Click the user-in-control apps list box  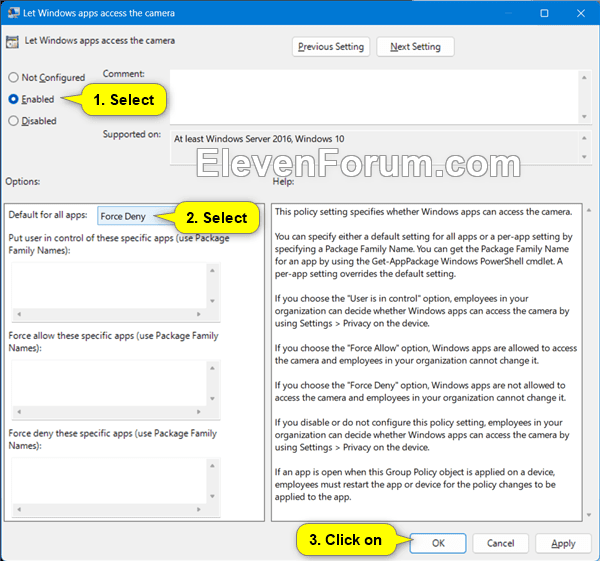coord(110,286)
